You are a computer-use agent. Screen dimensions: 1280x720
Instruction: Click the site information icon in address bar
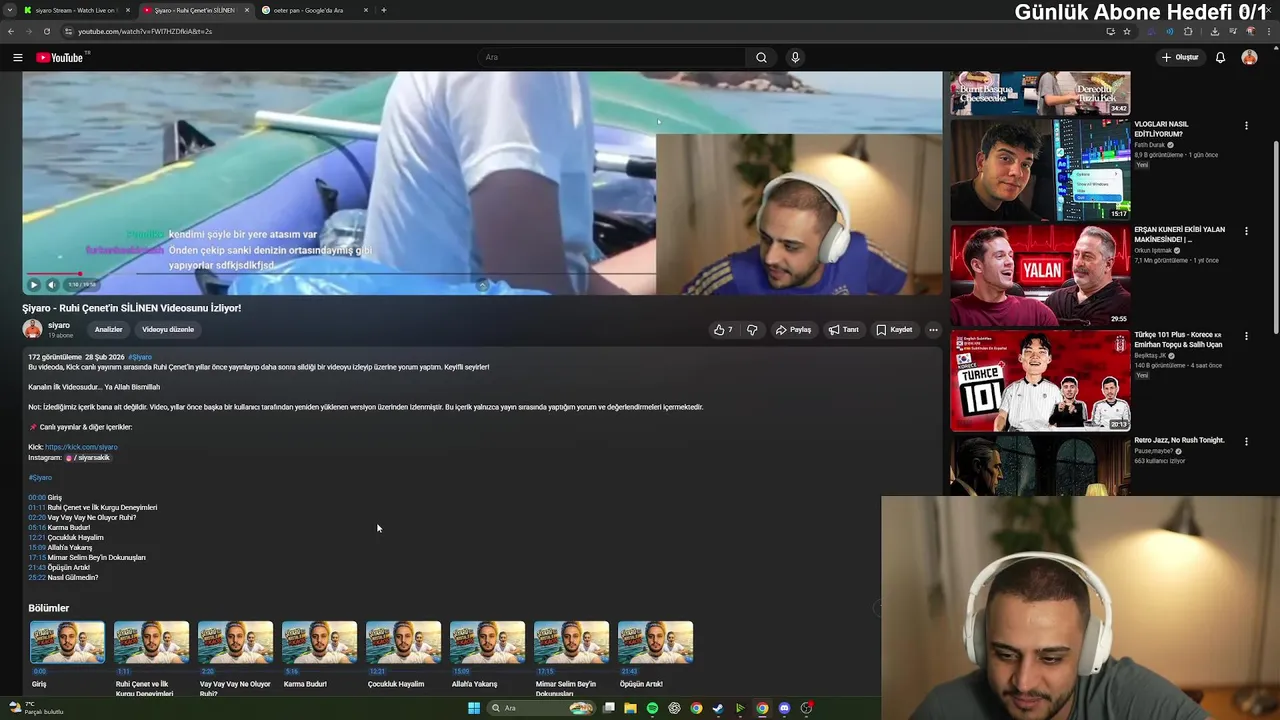click(69, 31)
